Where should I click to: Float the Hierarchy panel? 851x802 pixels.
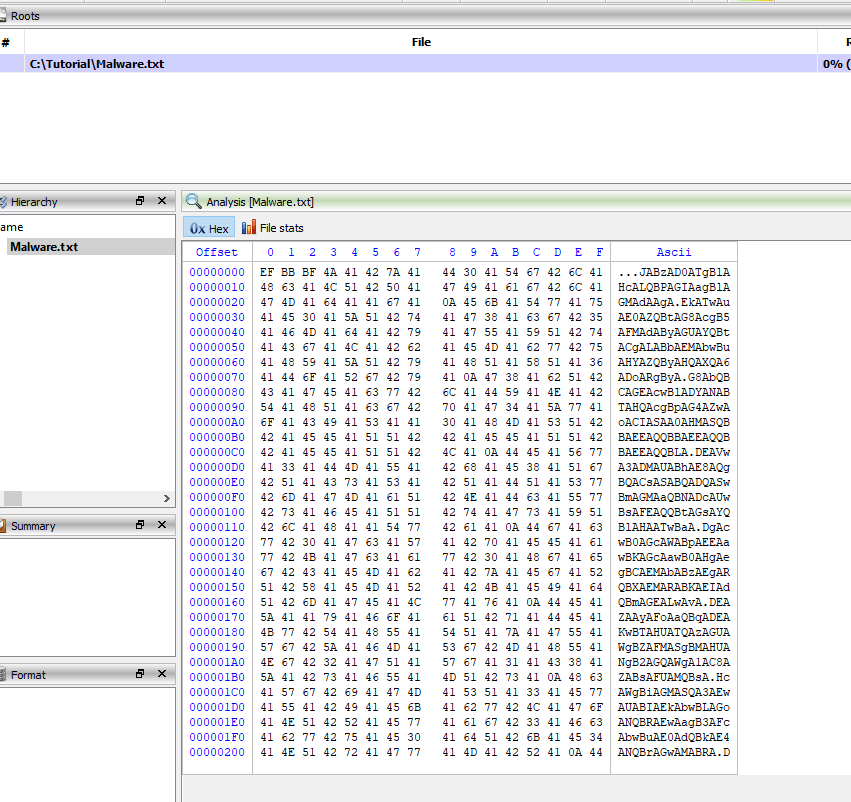[141, 201]
